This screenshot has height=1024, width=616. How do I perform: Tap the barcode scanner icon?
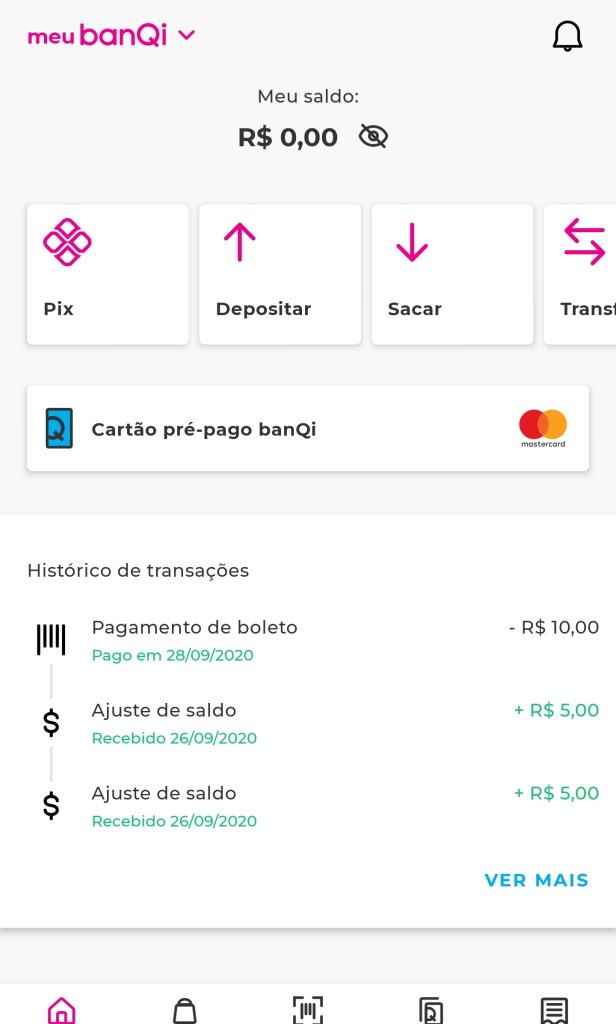308,1009
